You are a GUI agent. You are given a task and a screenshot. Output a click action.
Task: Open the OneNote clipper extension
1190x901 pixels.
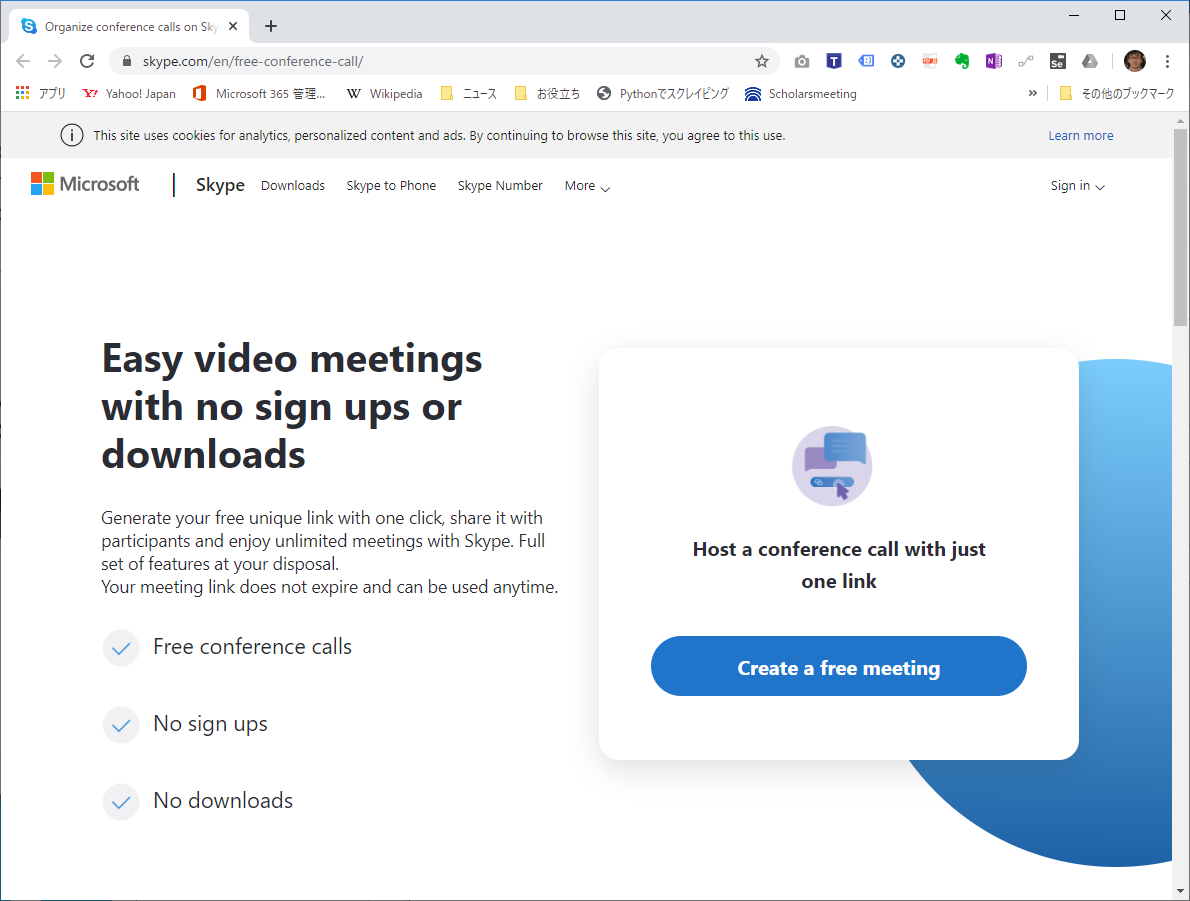(x=993, y=61)
